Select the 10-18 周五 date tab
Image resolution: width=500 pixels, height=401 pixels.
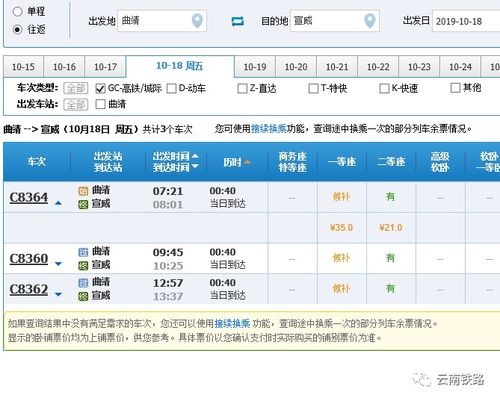pos(180,66)
